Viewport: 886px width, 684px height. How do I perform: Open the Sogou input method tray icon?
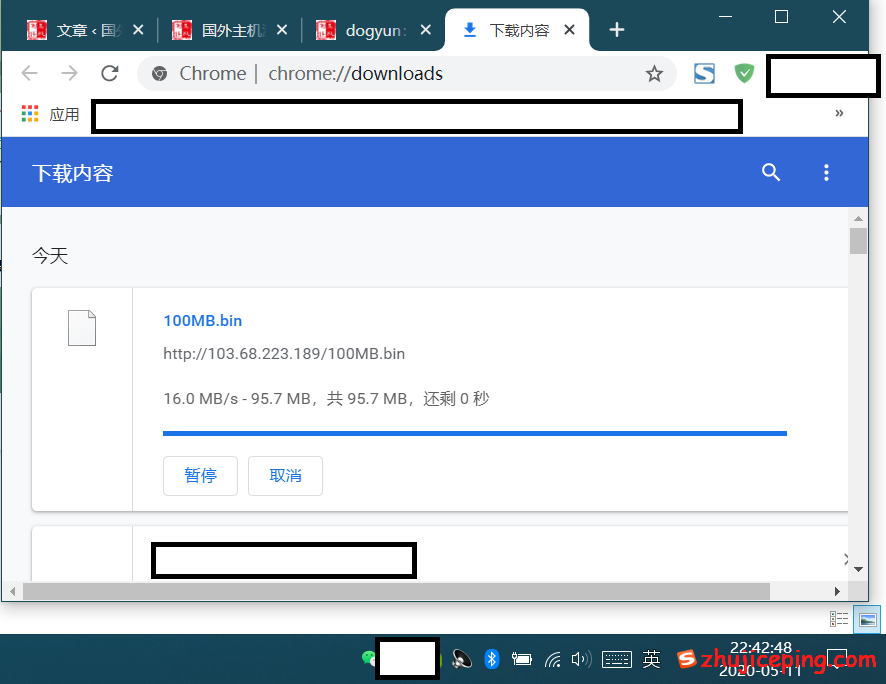(x=687, y=659)
